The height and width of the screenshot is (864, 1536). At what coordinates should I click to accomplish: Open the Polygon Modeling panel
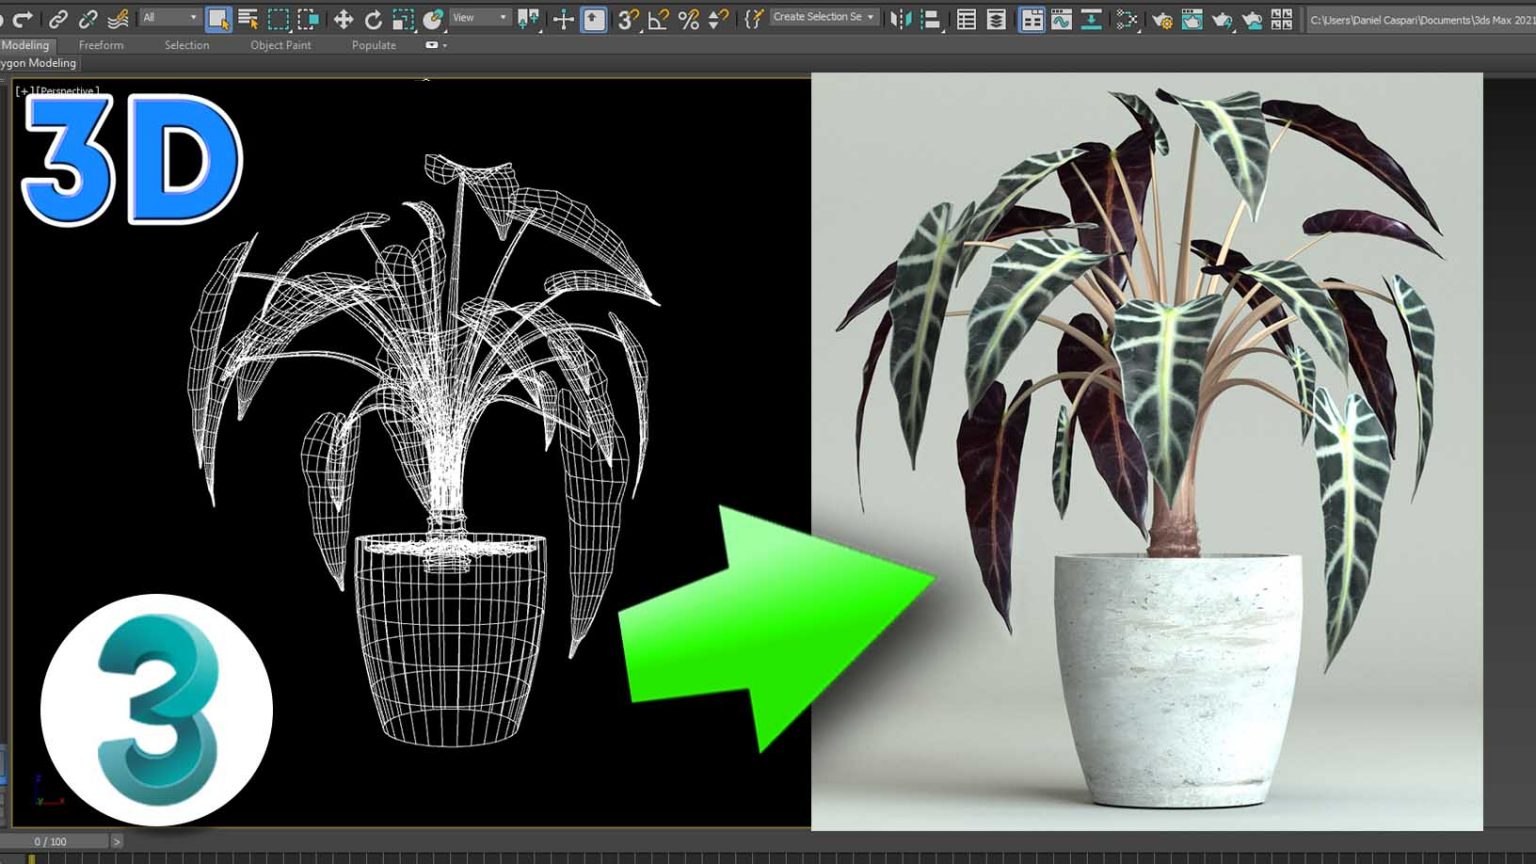click(39, 63)
